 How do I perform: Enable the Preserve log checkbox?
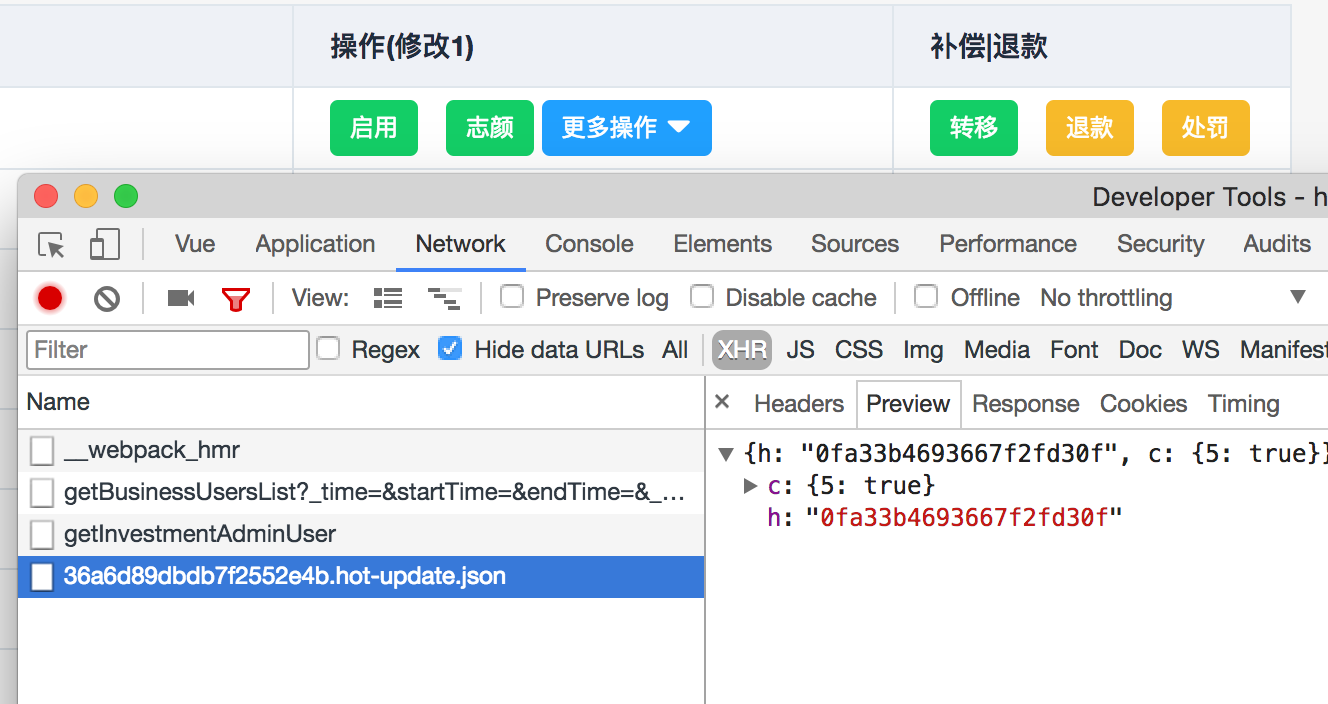(512, 297)
